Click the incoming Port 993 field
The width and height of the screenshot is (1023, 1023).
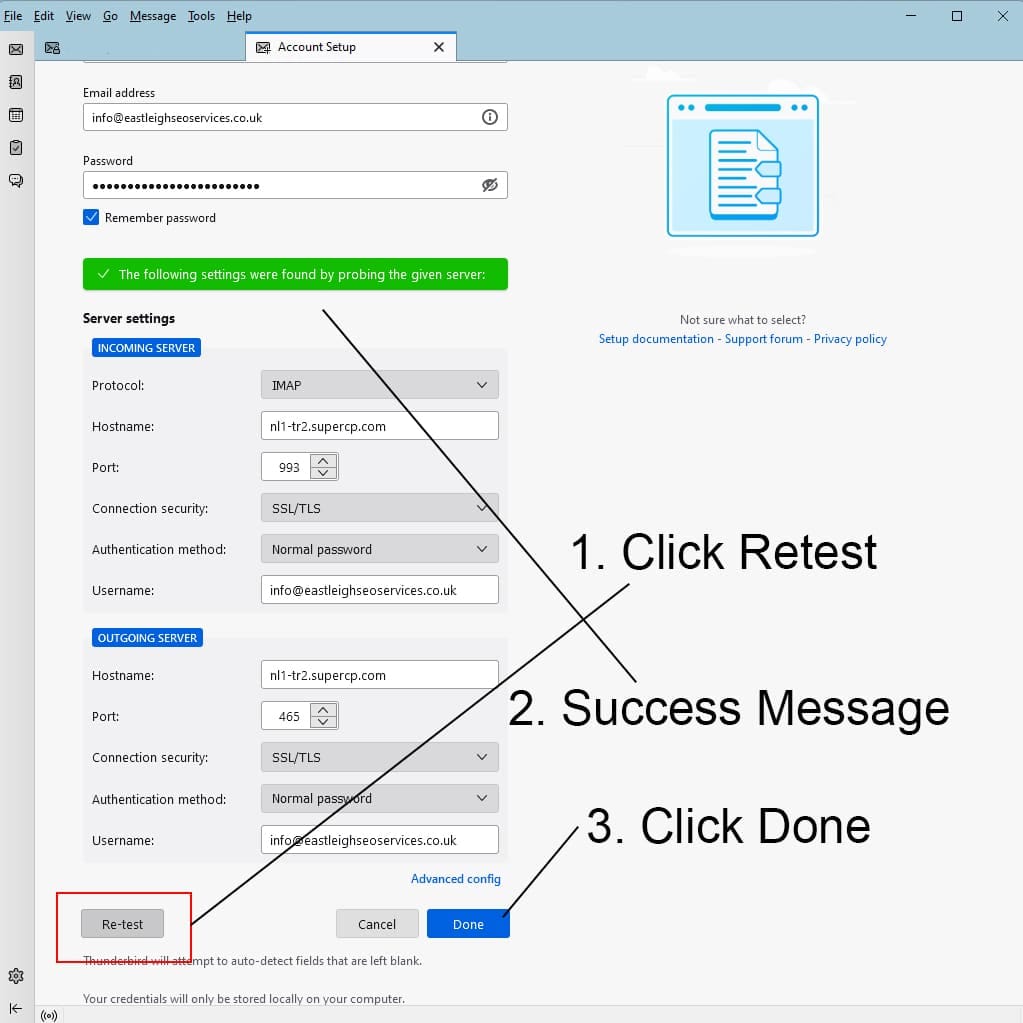point(286,466)
